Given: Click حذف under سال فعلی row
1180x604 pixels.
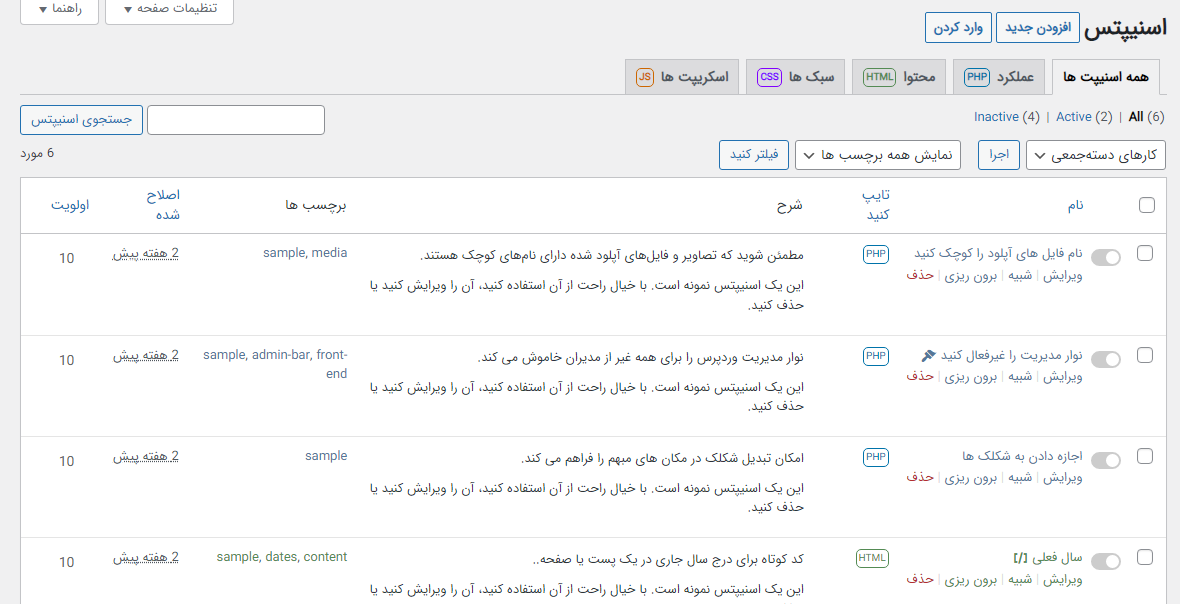Looking at the screenshot, I should pos(920,579).
